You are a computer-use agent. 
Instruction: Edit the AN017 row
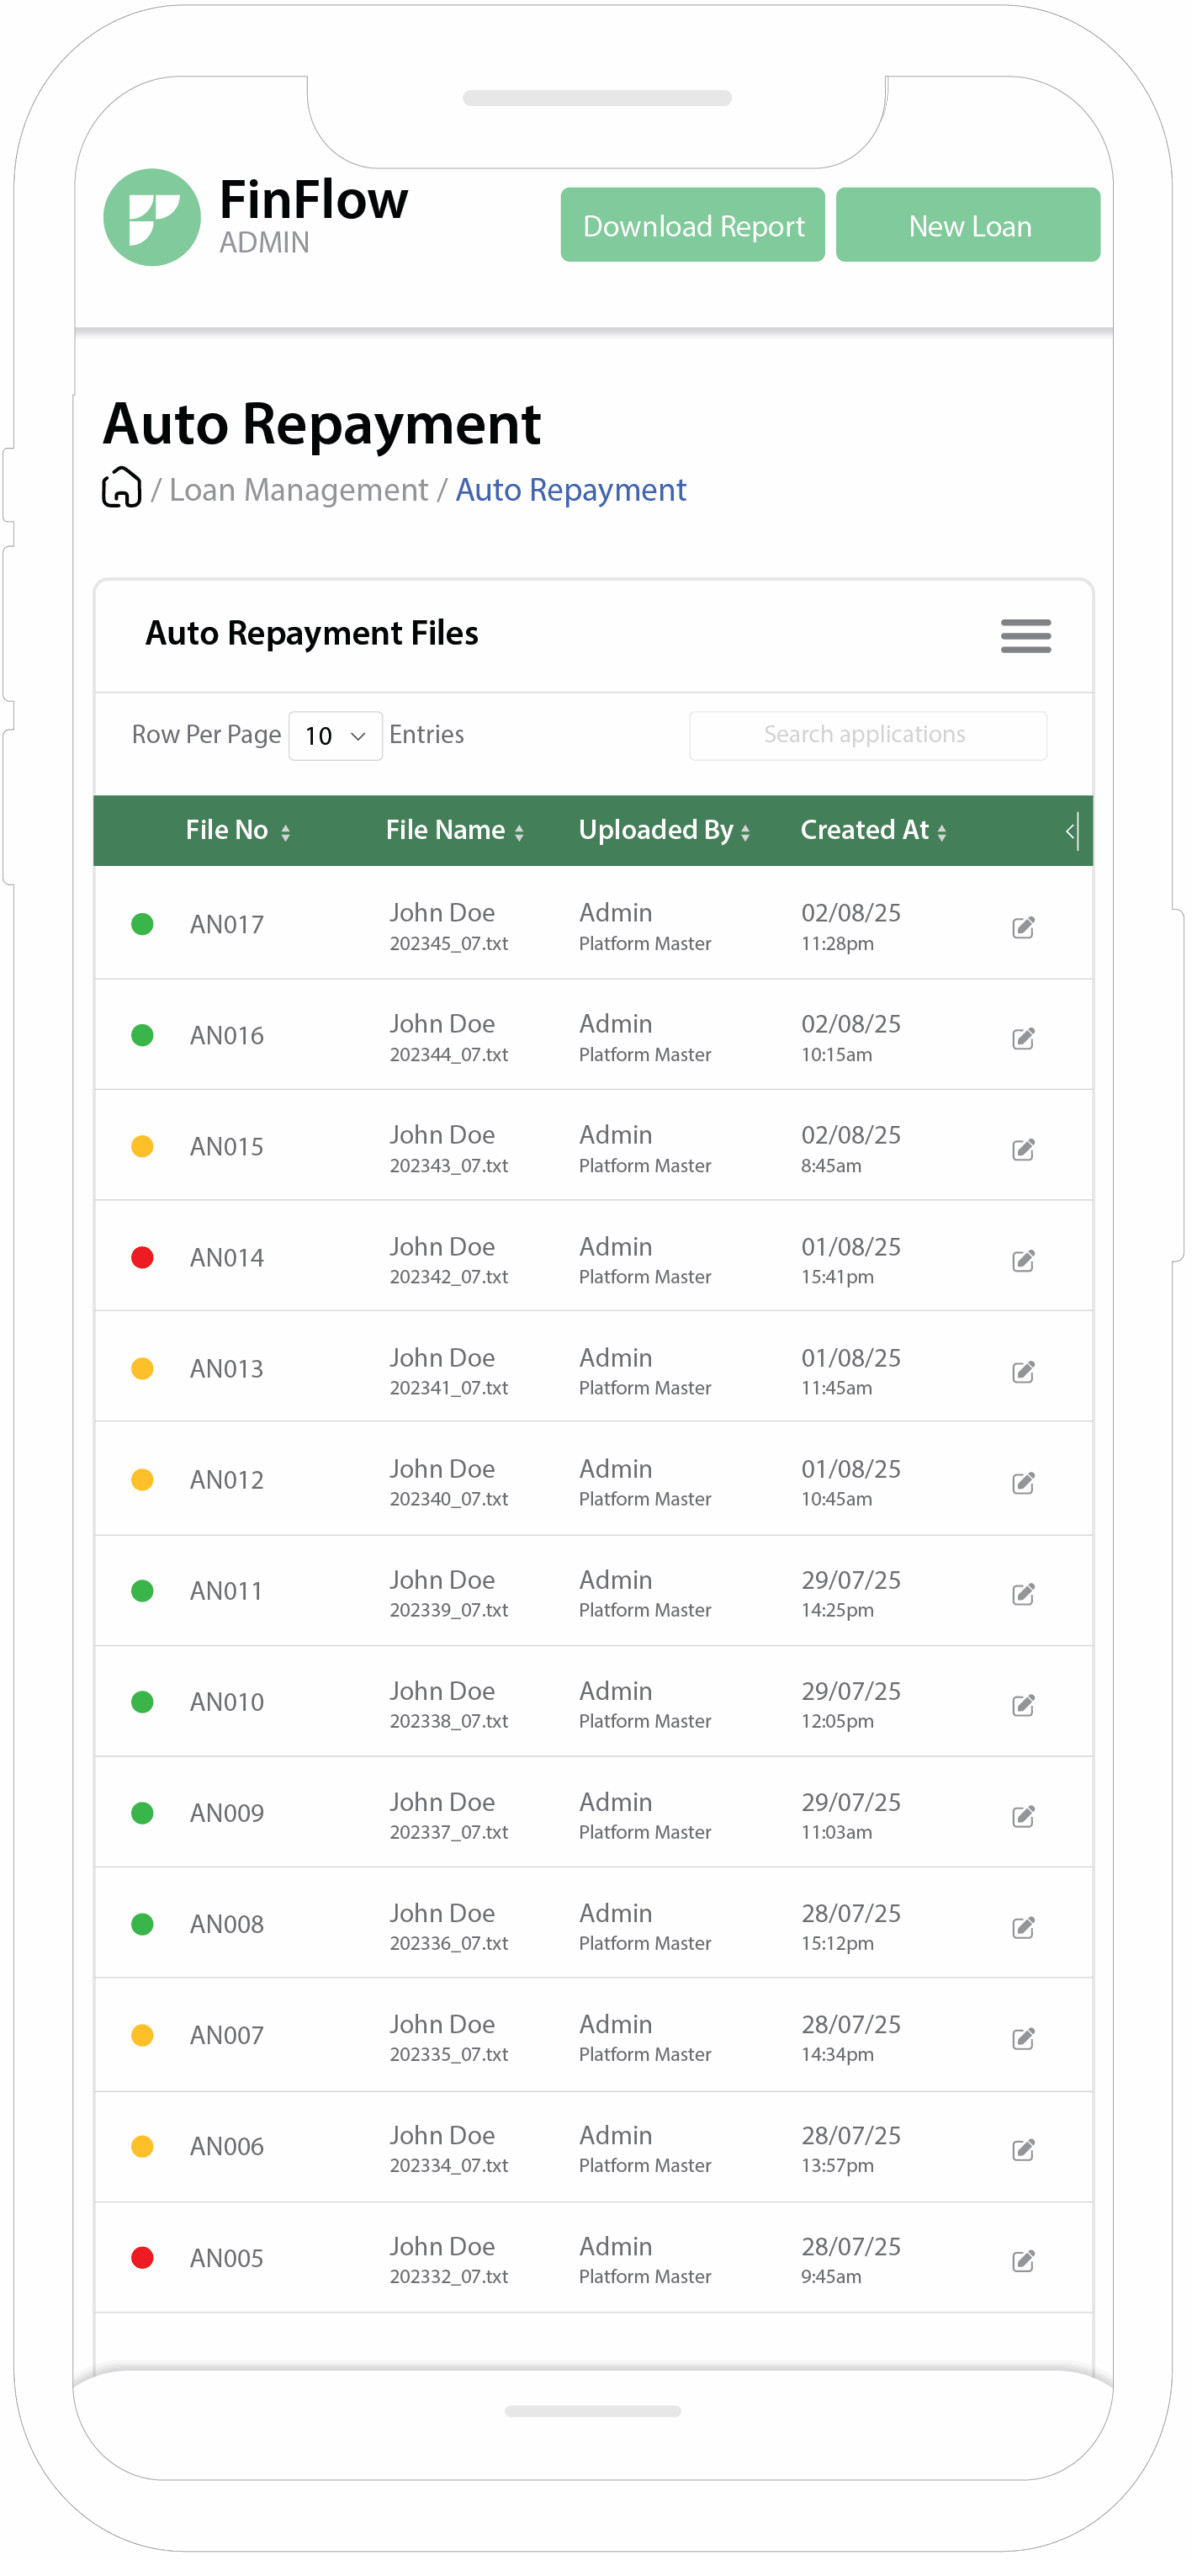coord(1022,927)
